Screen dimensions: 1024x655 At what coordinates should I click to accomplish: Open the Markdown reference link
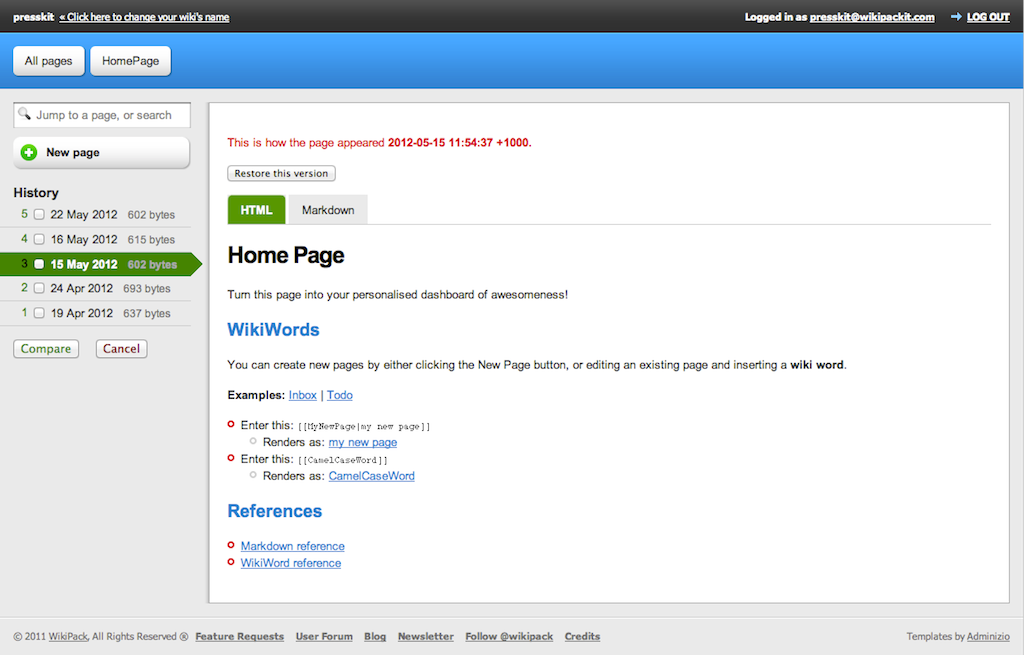click(292, 546)
